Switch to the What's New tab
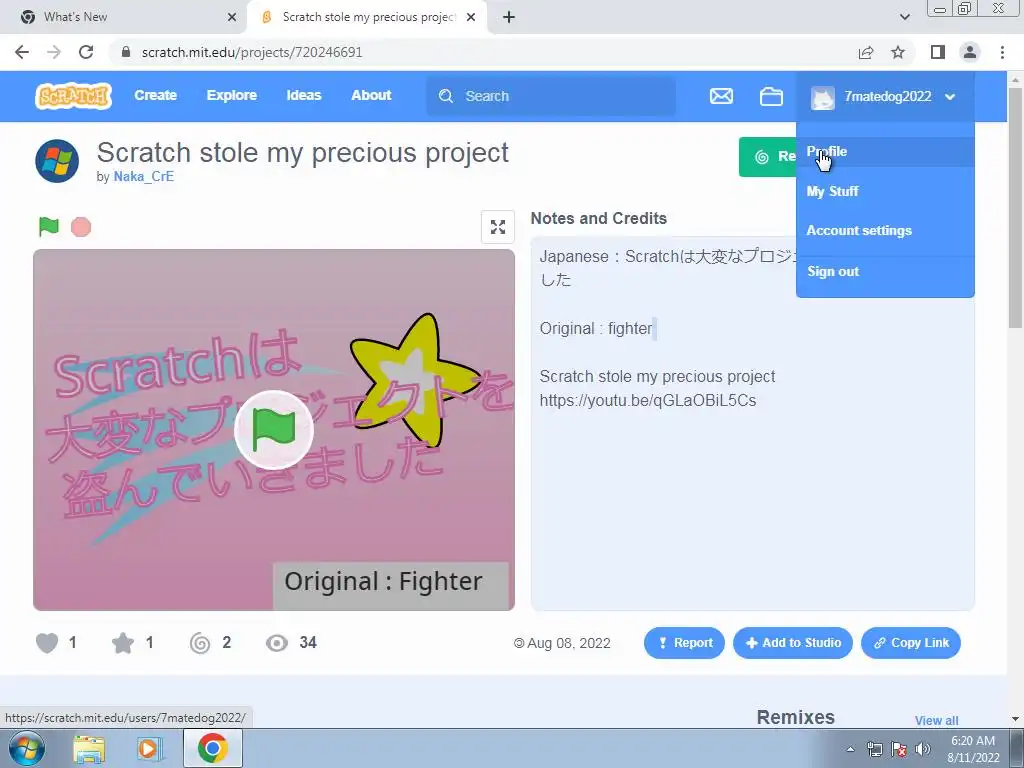The image size is (1024, 768). pyautogui.click(x=124, y=17)
